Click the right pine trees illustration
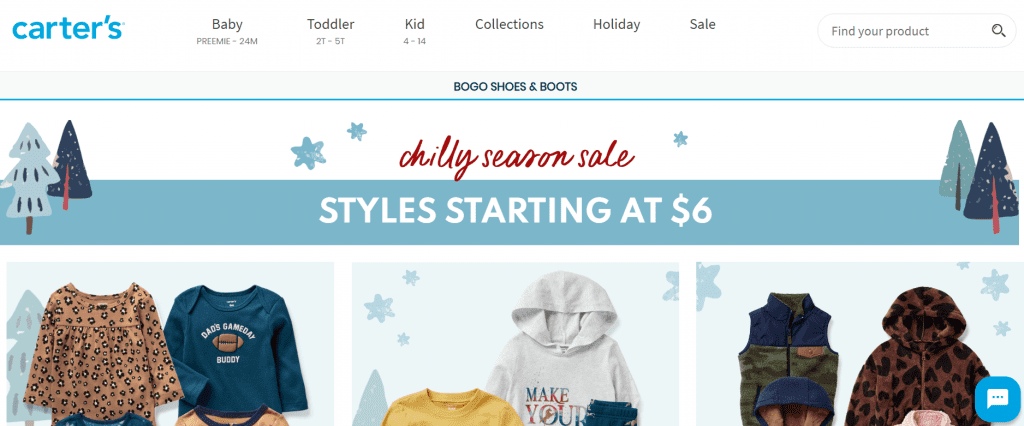 point(978,174)
